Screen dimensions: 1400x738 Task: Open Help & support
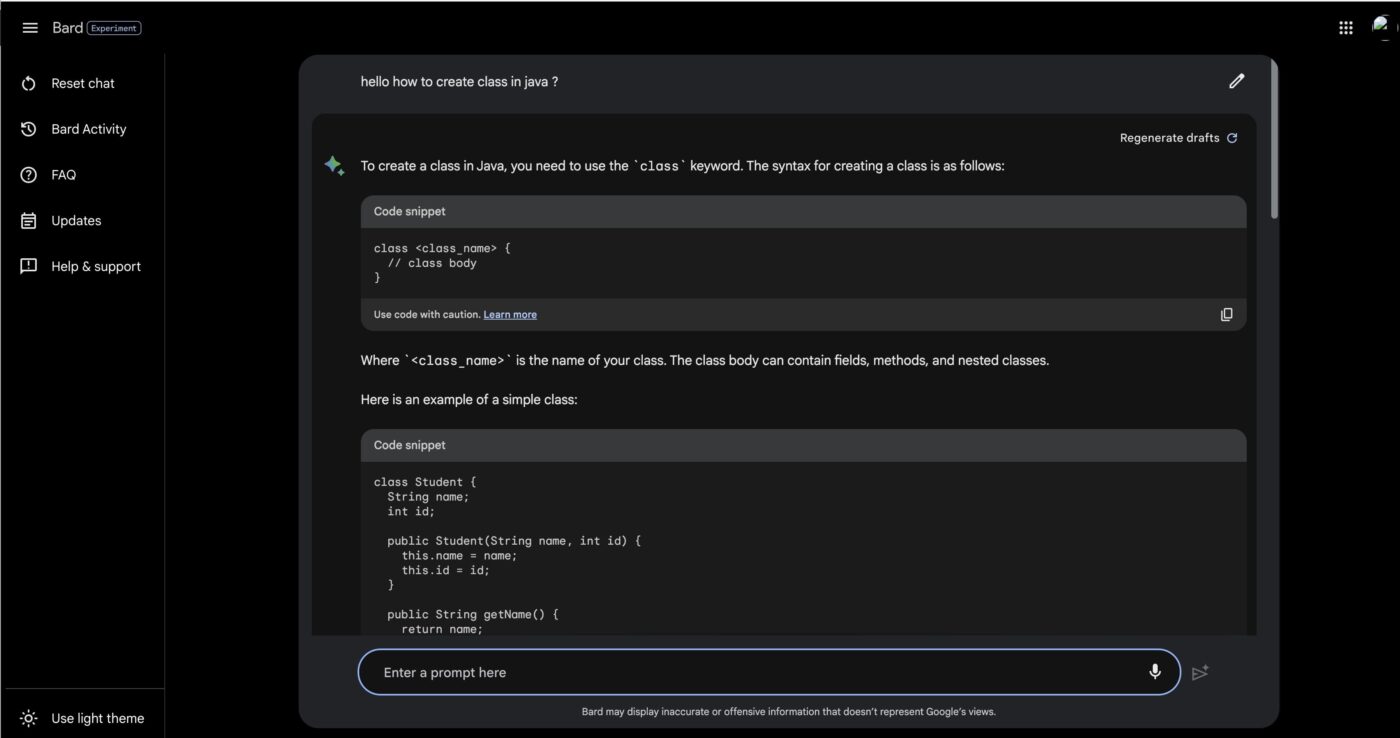[83, 267]
